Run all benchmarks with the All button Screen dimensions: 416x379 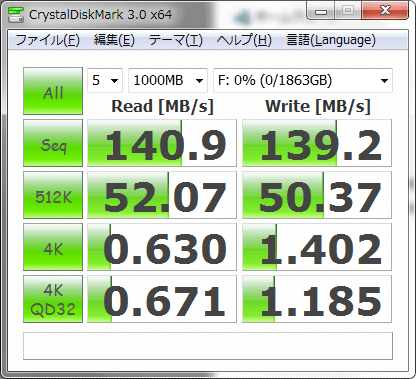click(53, 91)
